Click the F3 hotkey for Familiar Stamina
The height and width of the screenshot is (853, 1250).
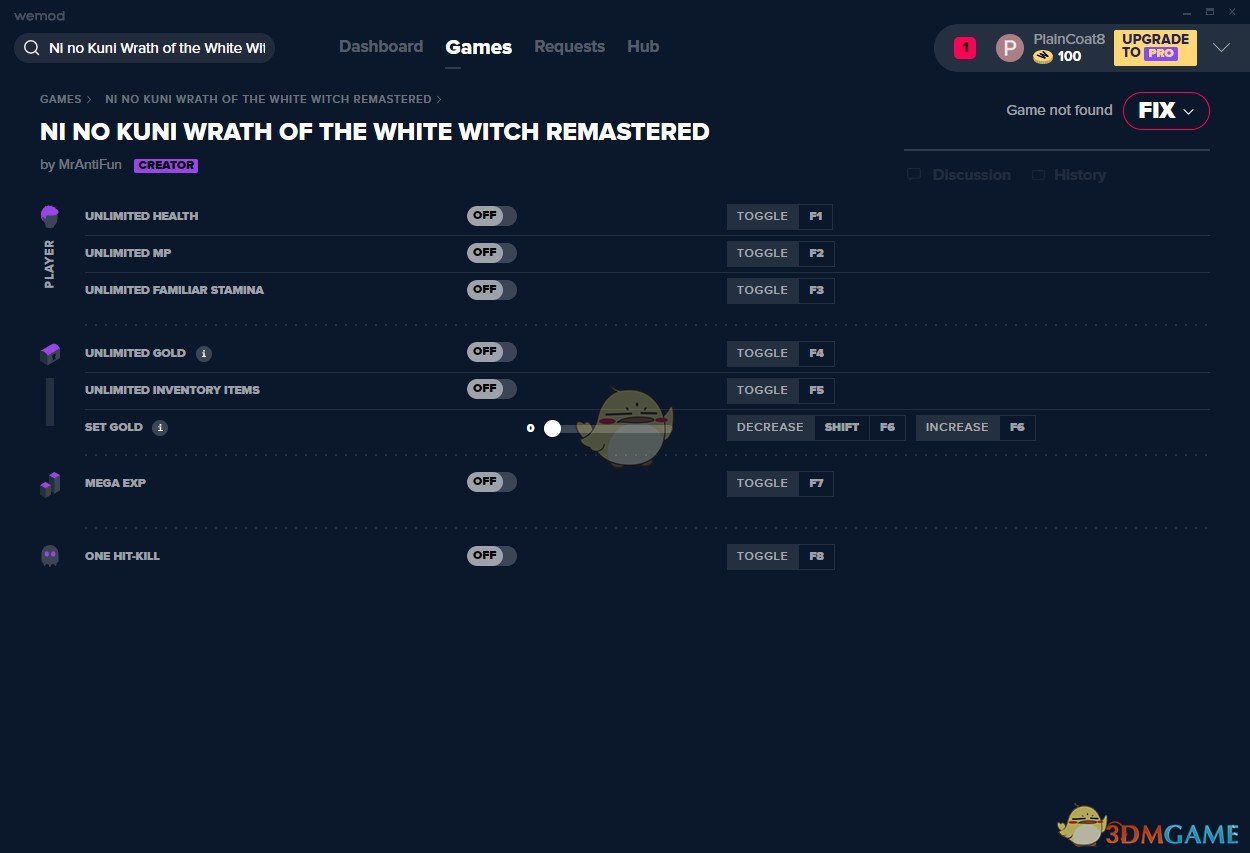coord(817,291)
